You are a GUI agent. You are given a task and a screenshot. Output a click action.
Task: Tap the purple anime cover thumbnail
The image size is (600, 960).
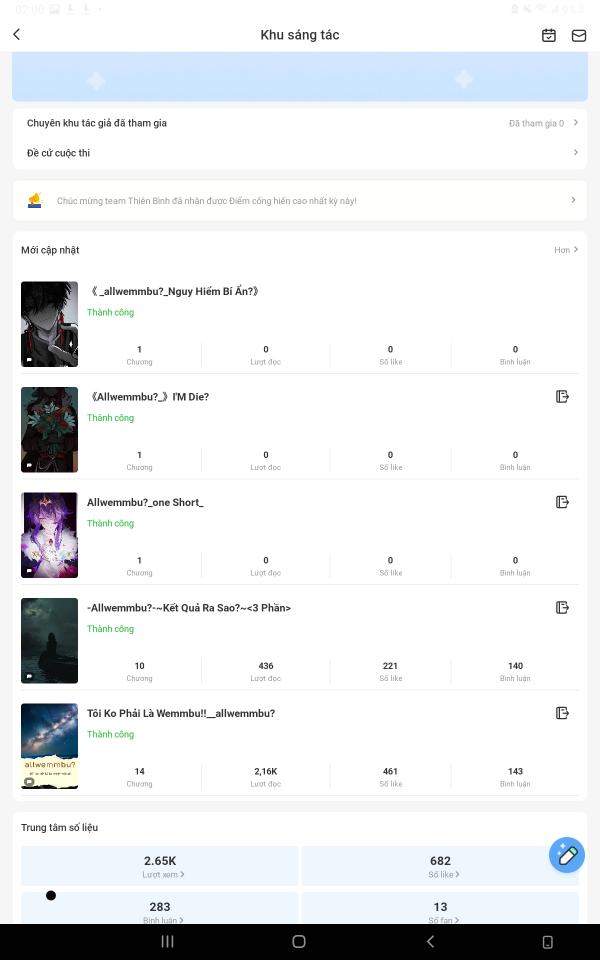click(x=49, y=534)
